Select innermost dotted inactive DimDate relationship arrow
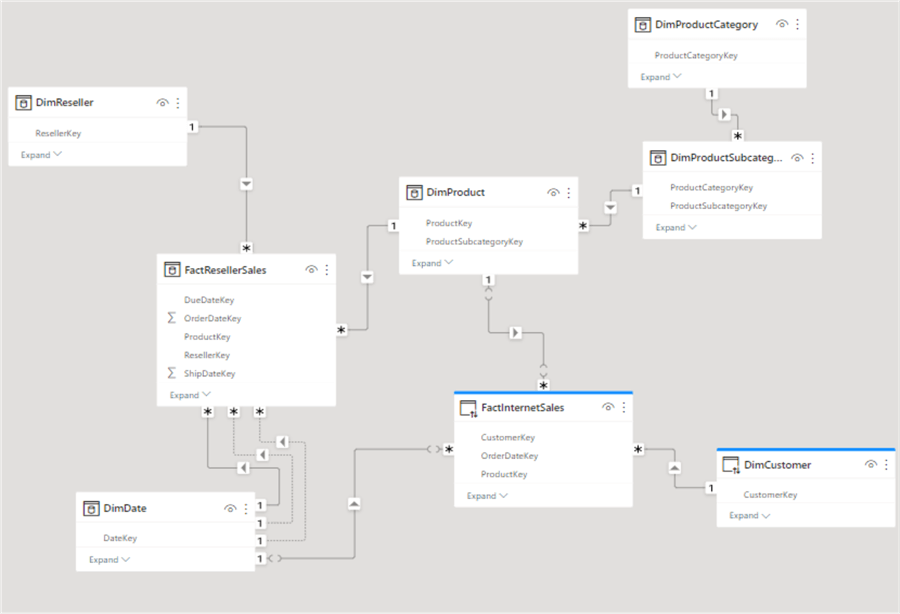This screenshot has width=900, height=614. coord(262,455)
